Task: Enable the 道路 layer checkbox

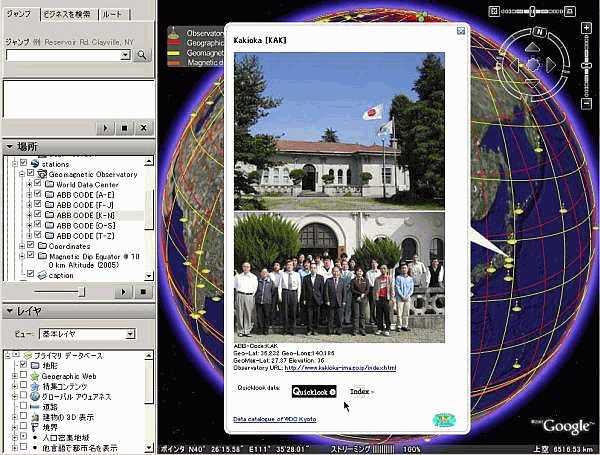Action: (23, 406)
